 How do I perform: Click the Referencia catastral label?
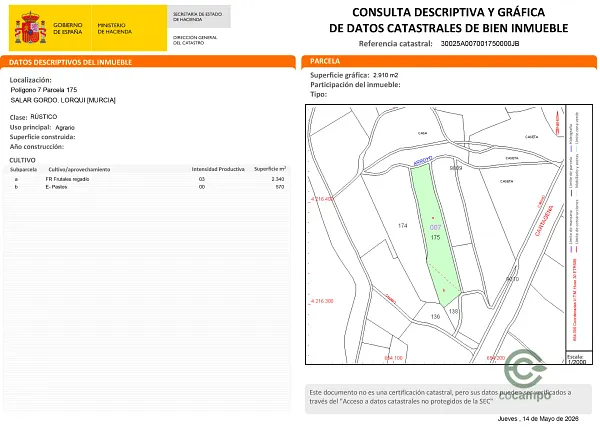(396, 44)
